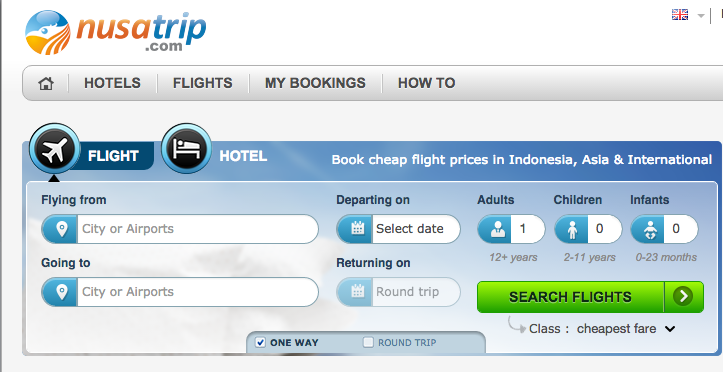Open the Children count selector
Screen dimensions: 723x372
tap(588, 229)
